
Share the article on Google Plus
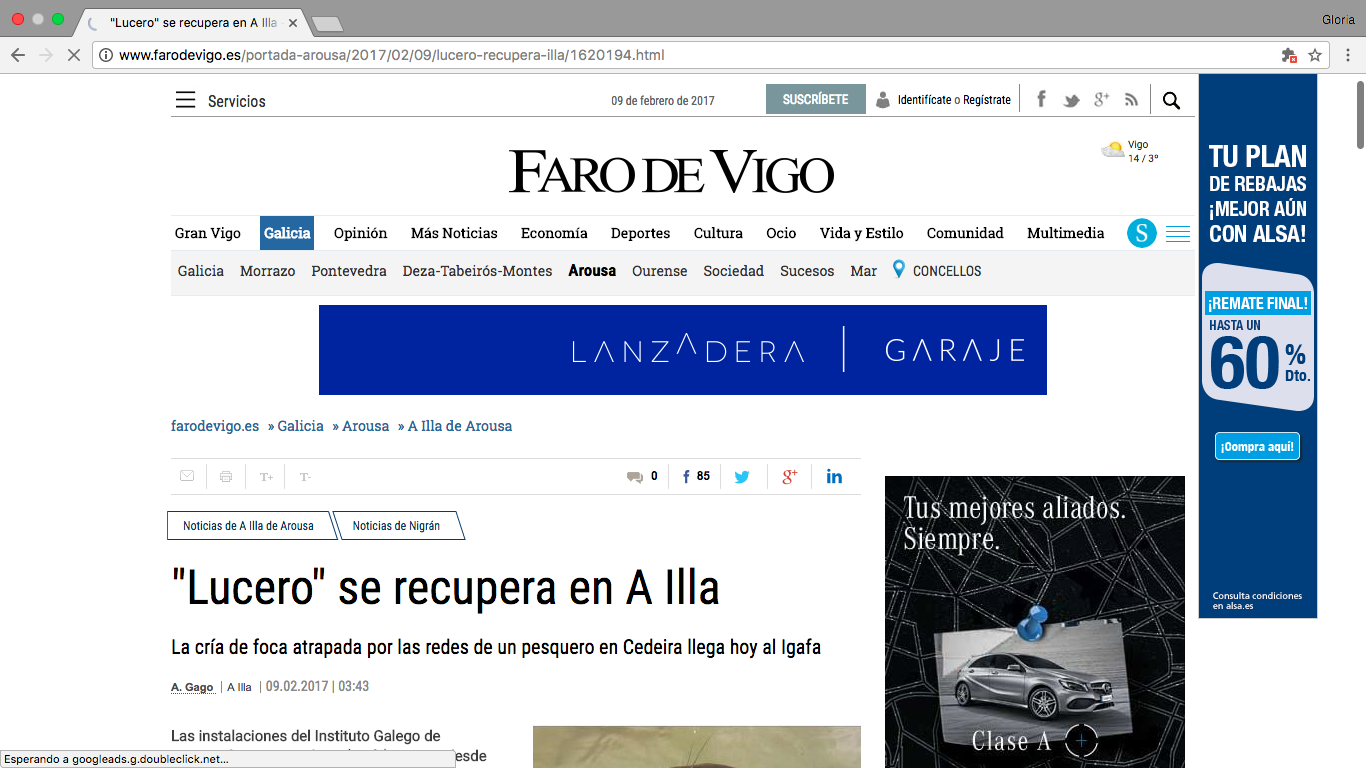coord(789,477)
